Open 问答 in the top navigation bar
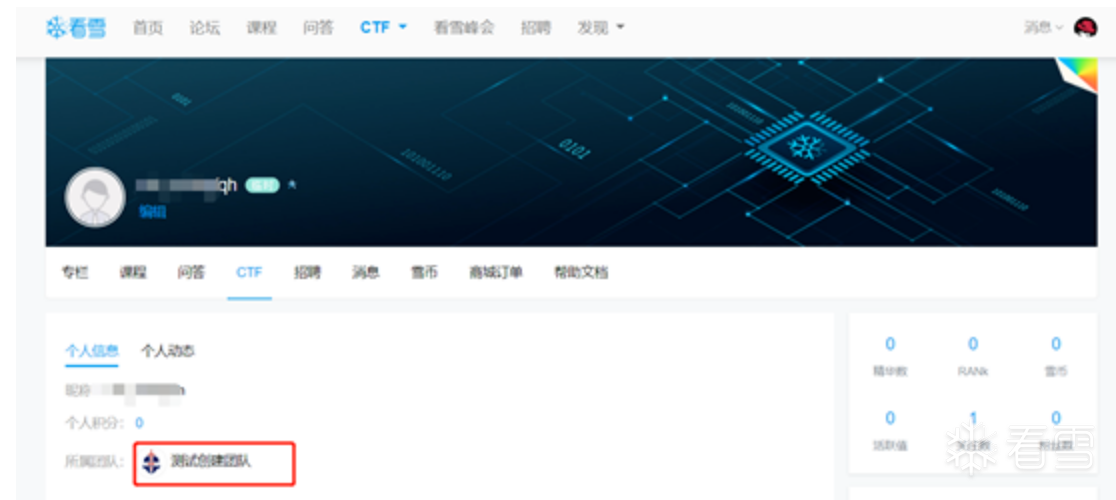The image size is (1116, 500). pyautogui.click(x=318, y=28)
